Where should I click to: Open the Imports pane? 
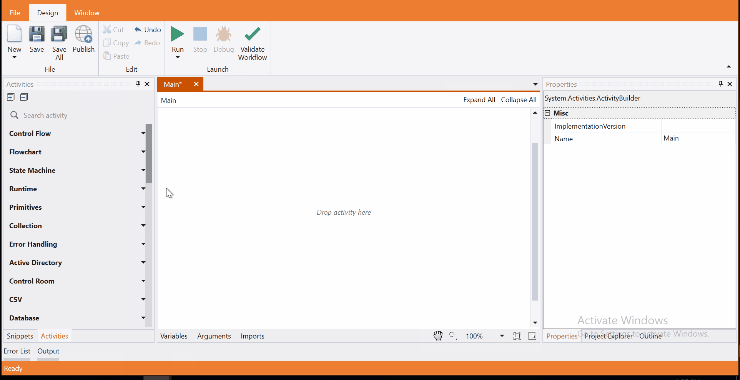click(252, 336)
